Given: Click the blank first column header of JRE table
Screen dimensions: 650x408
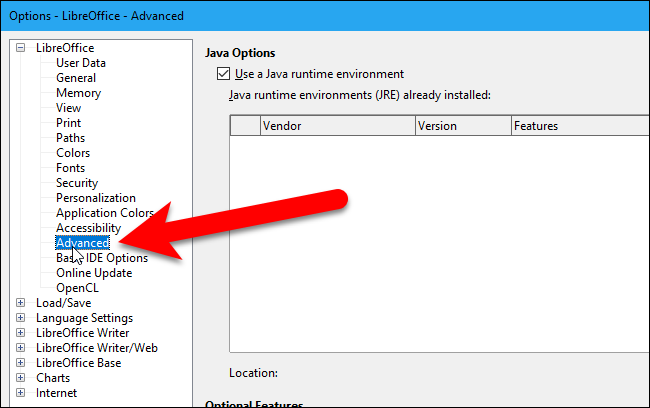Looking at the screenshot, I should coord(245,126).
